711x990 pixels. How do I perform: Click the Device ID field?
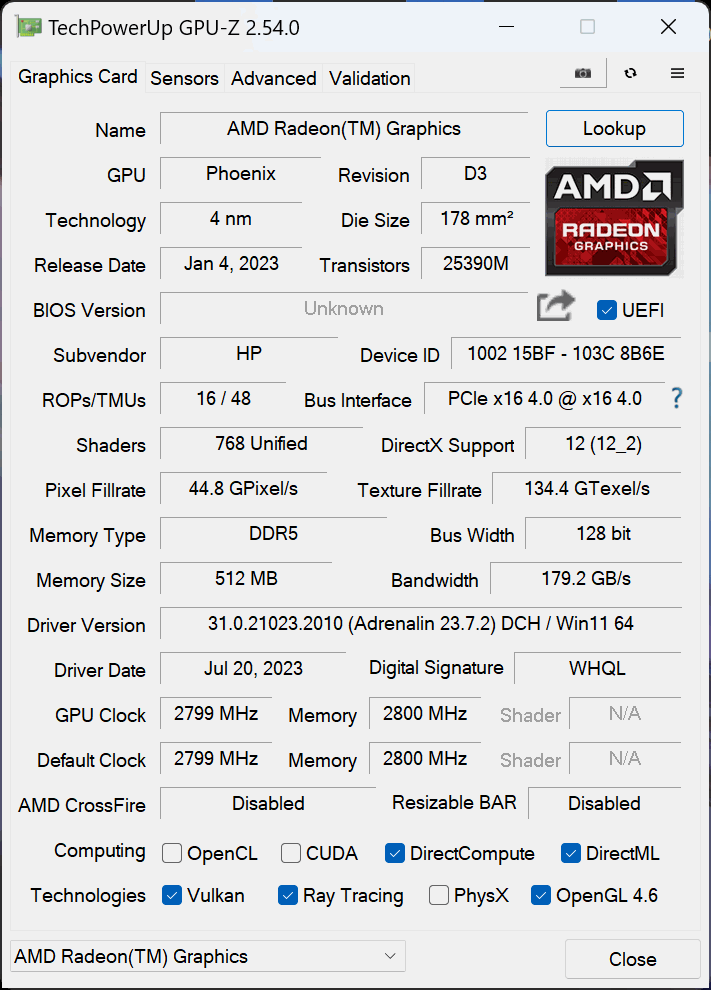[564, 354]
